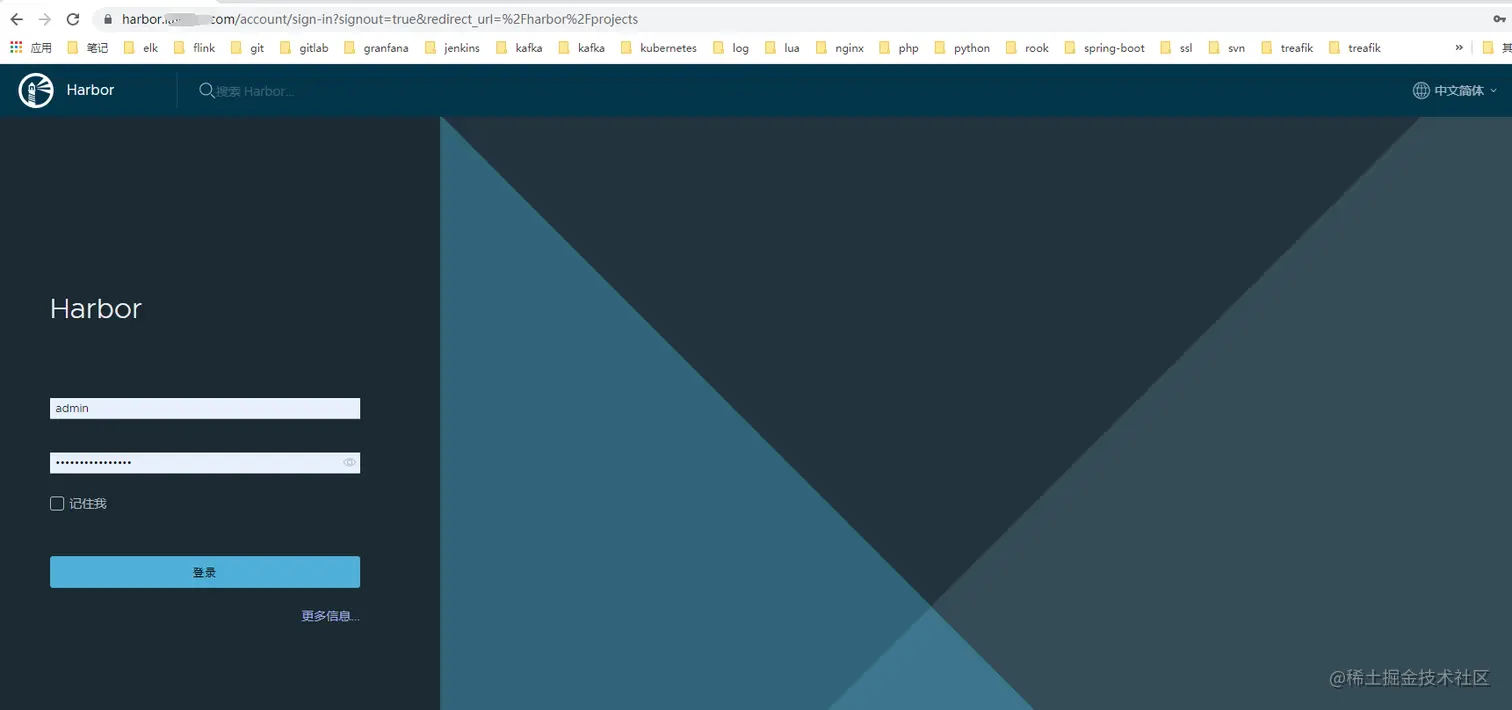Open the 笔记 bookmark folder
This screenshot has height=710, width=1512.
click(x=87, y=48)
